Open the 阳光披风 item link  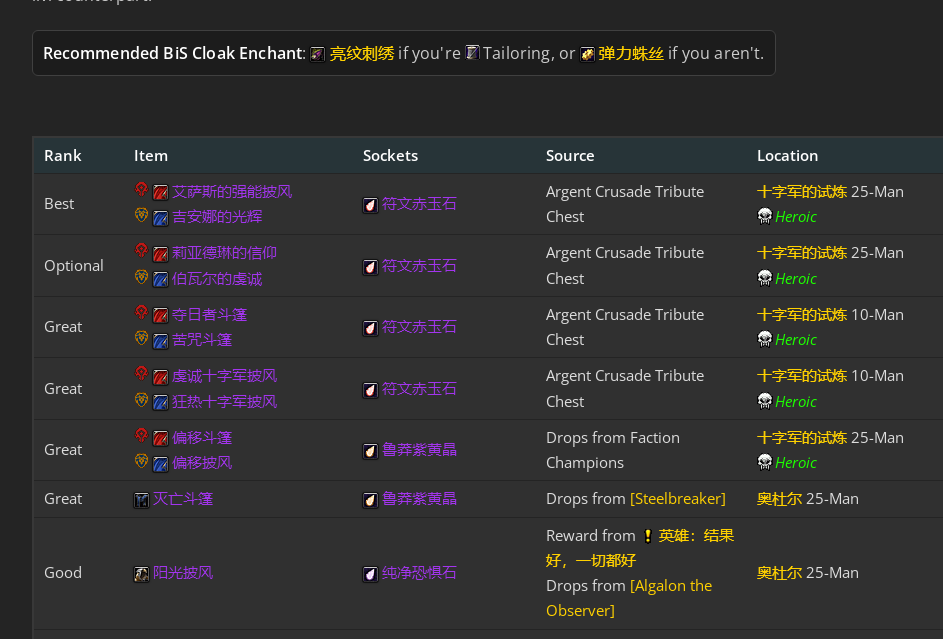pos(183,573)
